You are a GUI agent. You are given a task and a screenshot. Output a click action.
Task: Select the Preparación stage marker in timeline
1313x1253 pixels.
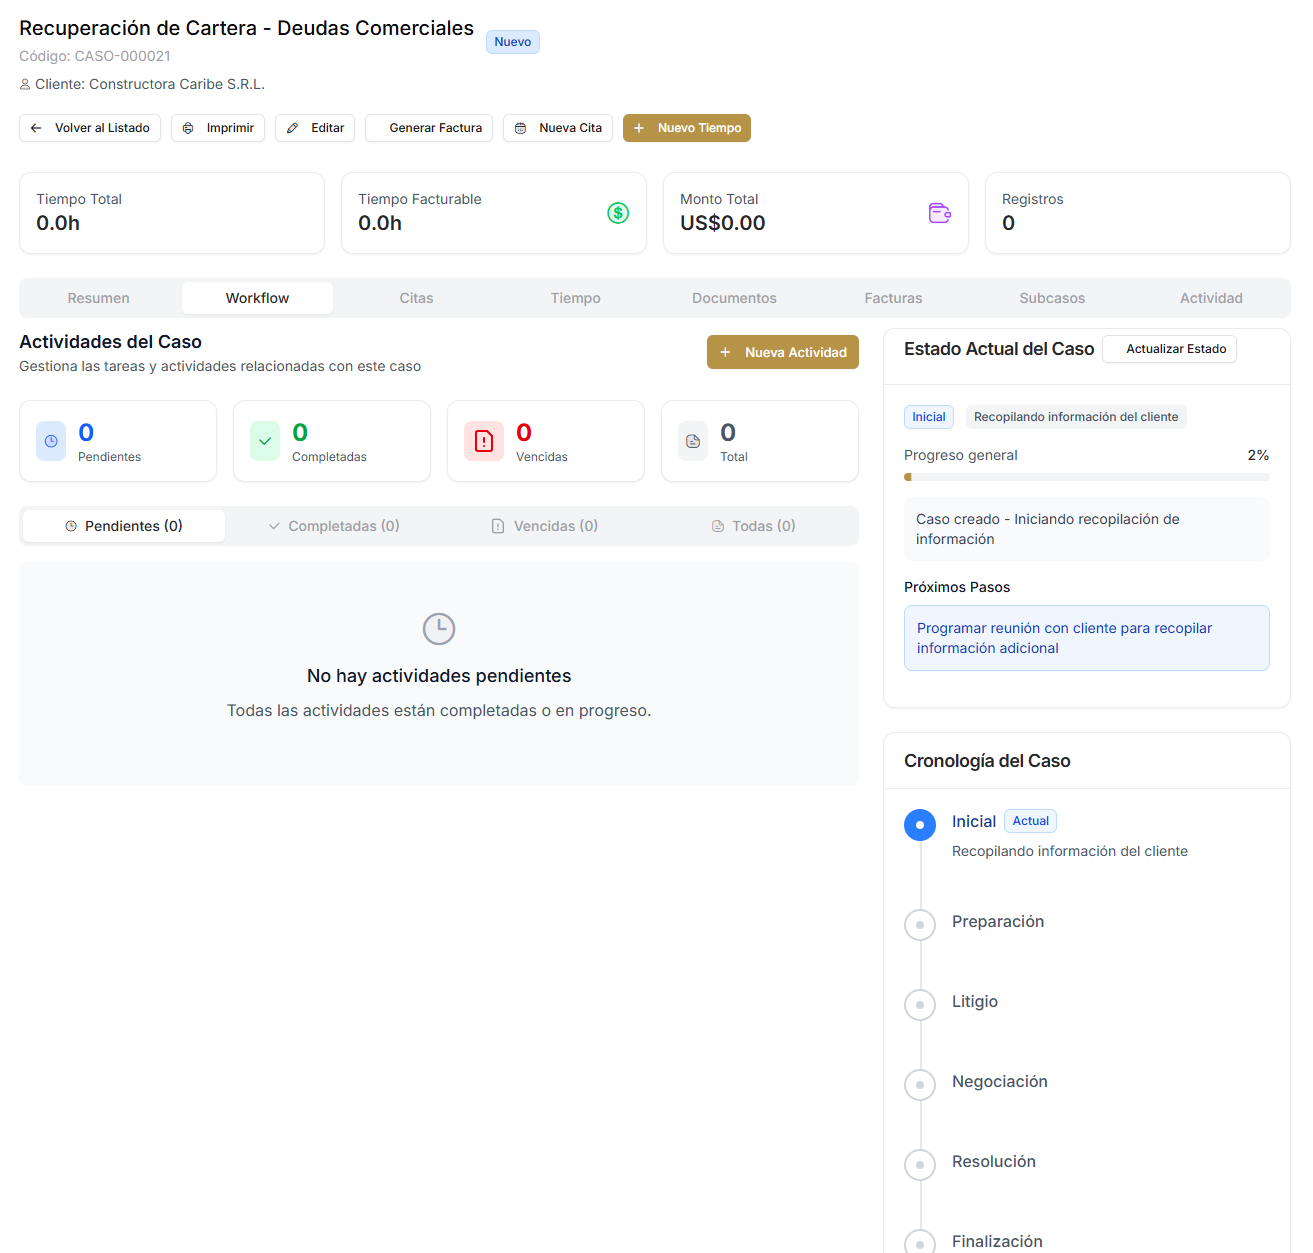(920, 925)
